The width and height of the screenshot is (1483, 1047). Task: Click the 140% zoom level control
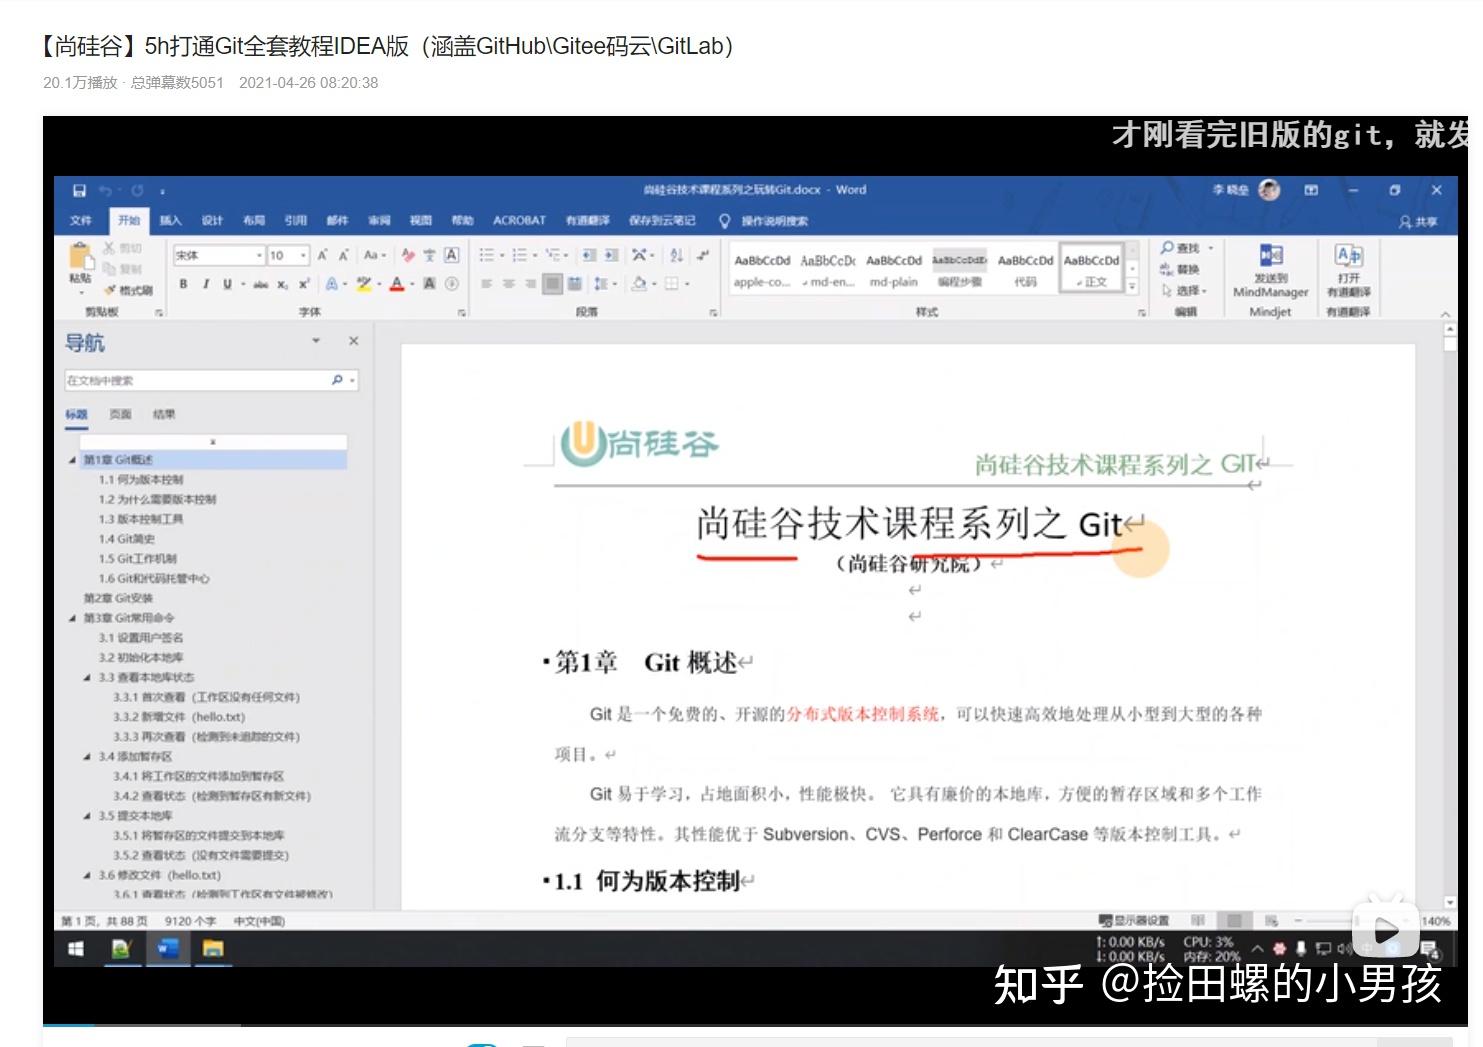pos(1438,920)
